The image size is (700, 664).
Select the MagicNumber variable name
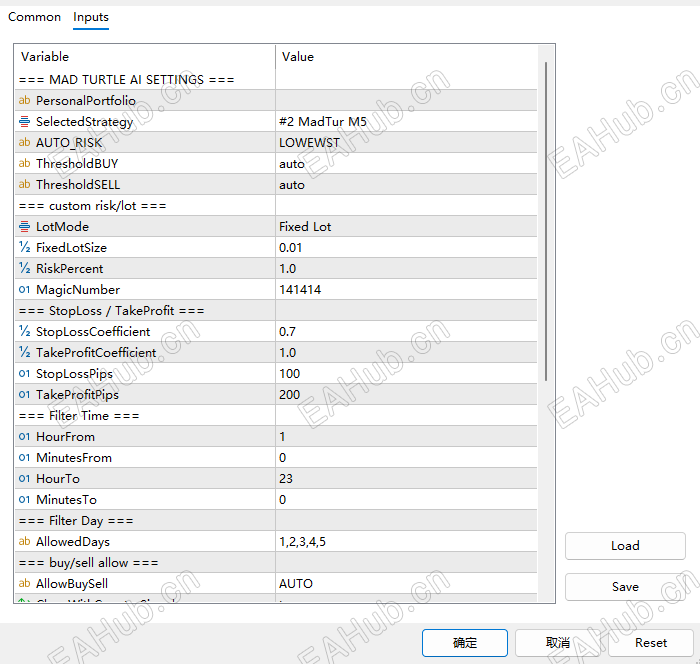78,289
